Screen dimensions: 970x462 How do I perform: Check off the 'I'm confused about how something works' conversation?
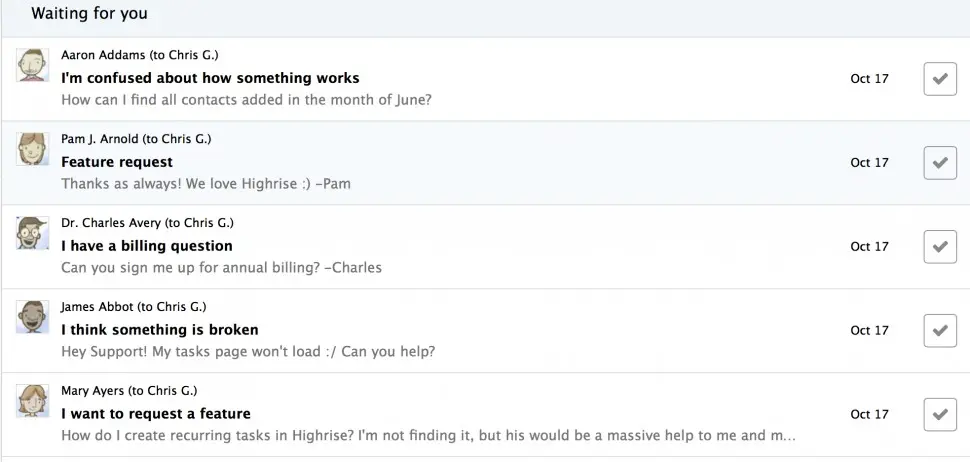(939, 79)
